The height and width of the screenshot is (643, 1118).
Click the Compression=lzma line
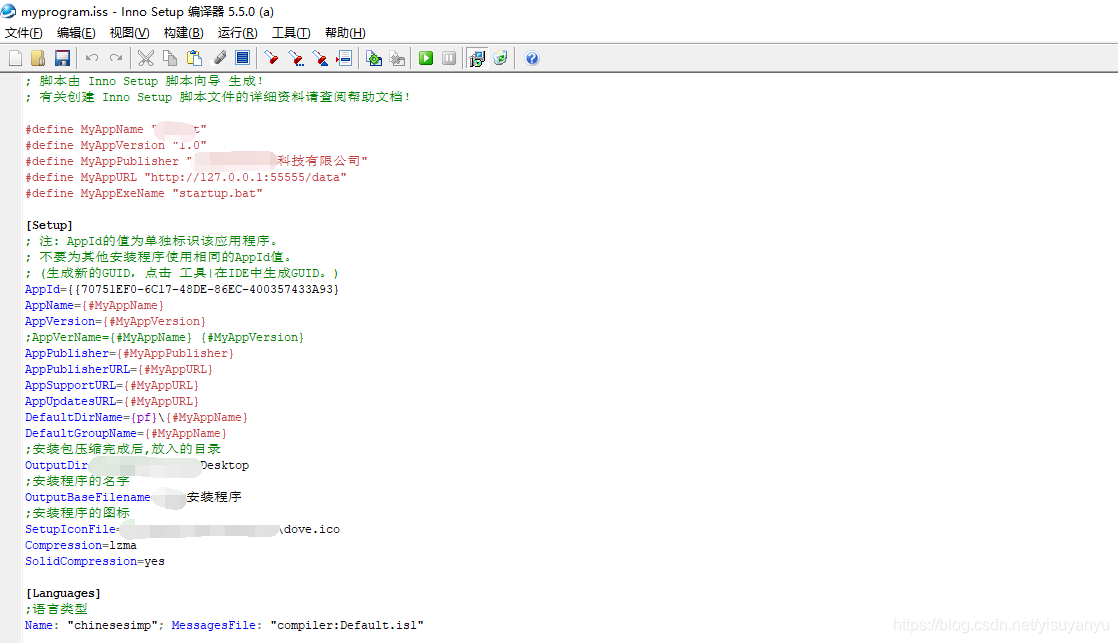tap(81, 545)
